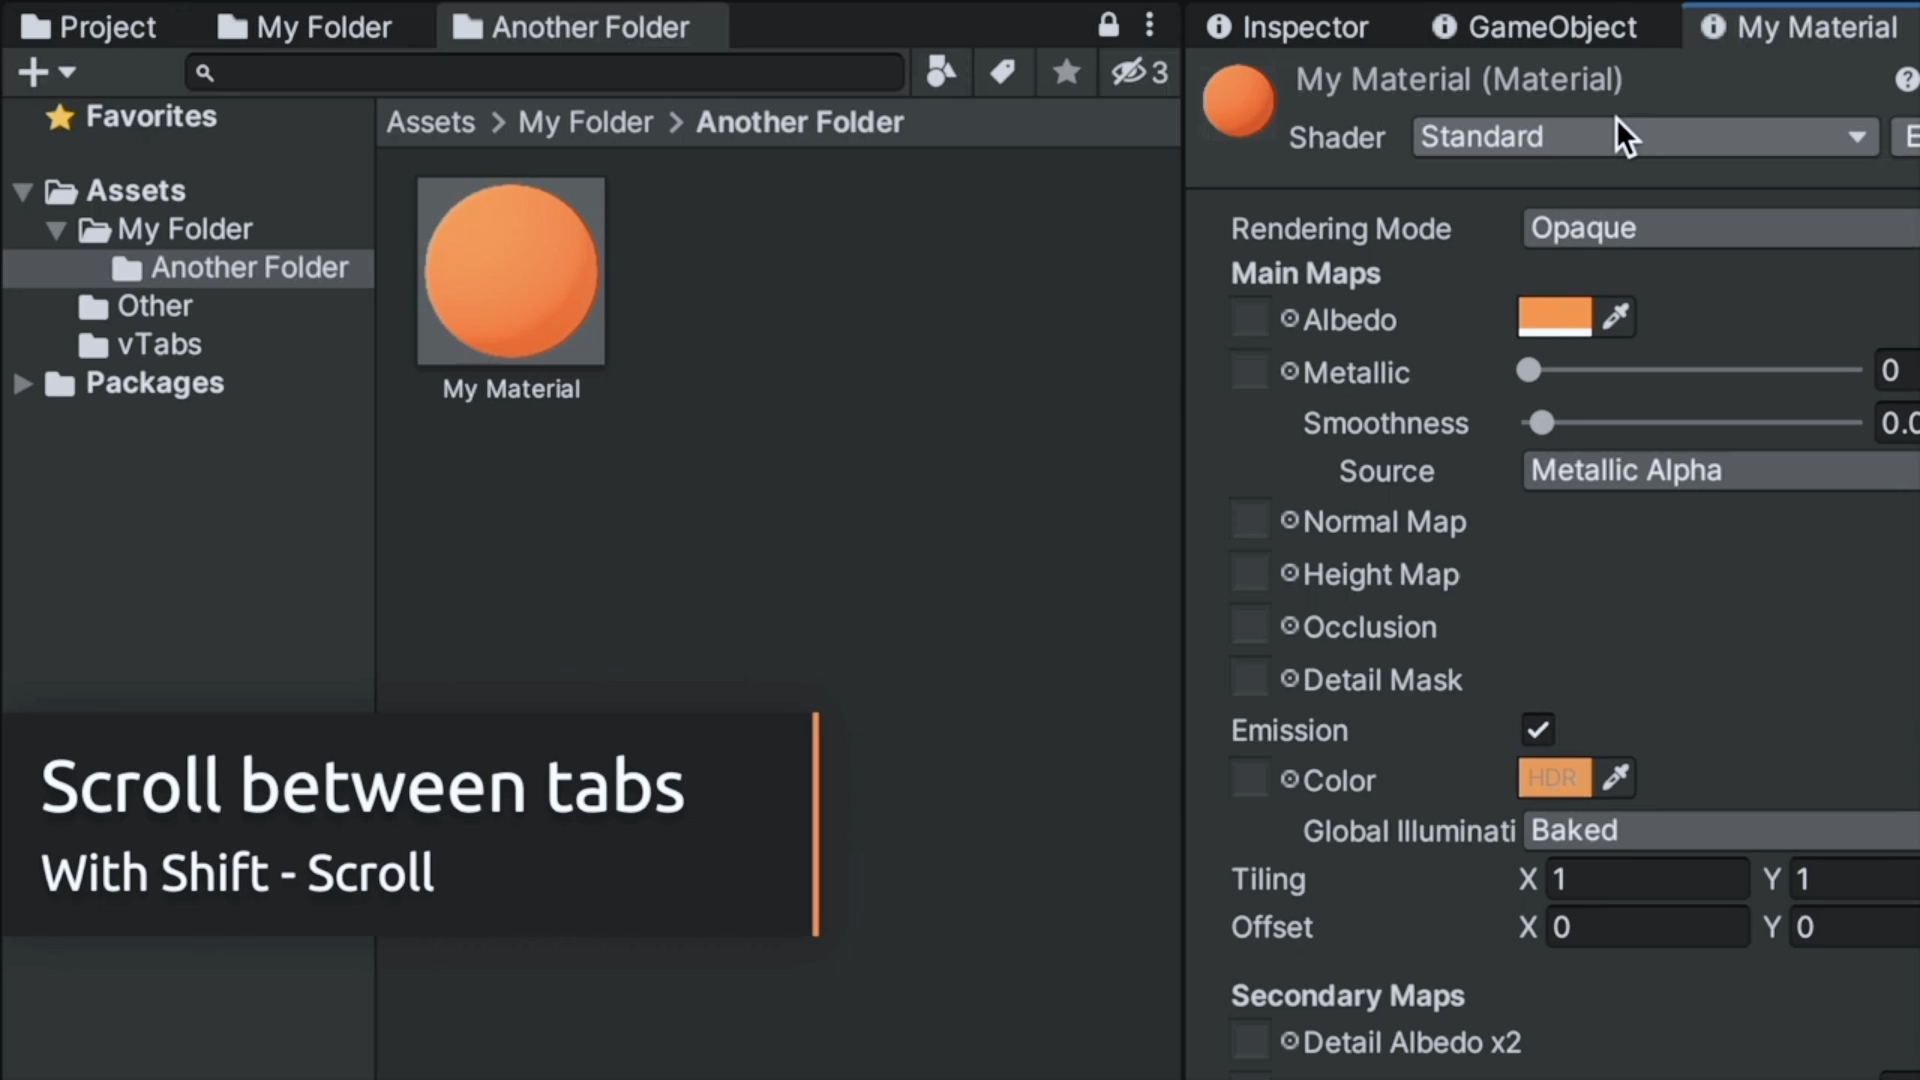Disable the Emission checkbox
Screen dimensions: 1920x1080
(1538, 729)
